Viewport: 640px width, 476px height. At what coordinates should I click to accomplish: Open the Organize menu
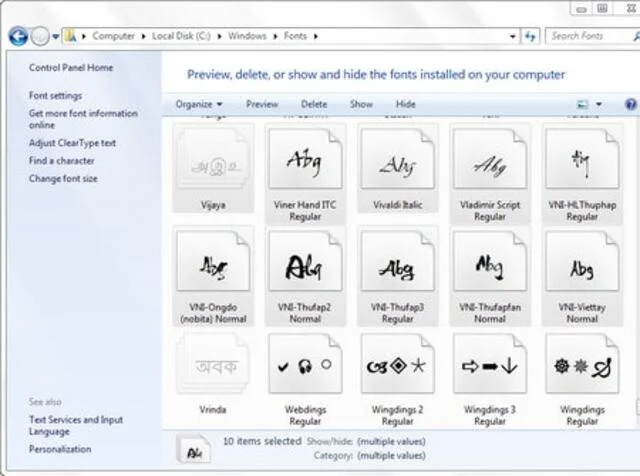199,104
